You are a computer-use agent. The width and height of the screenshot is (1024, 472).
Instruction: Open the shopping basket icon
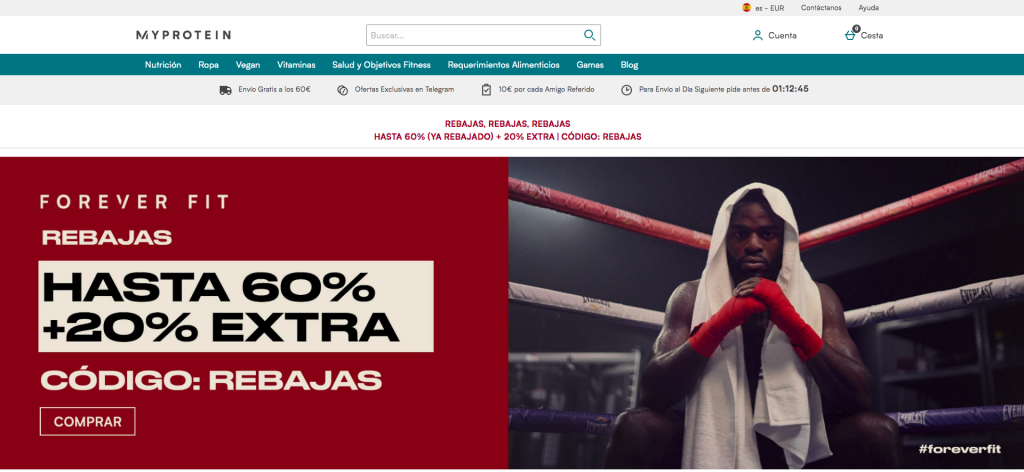point(850,35)
